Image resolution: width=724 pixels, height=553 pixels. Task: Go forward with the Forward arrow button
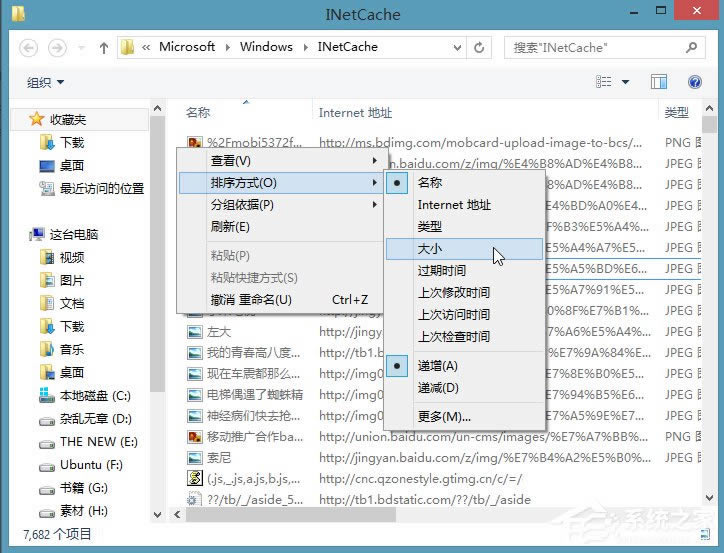(x=57, y=48)
